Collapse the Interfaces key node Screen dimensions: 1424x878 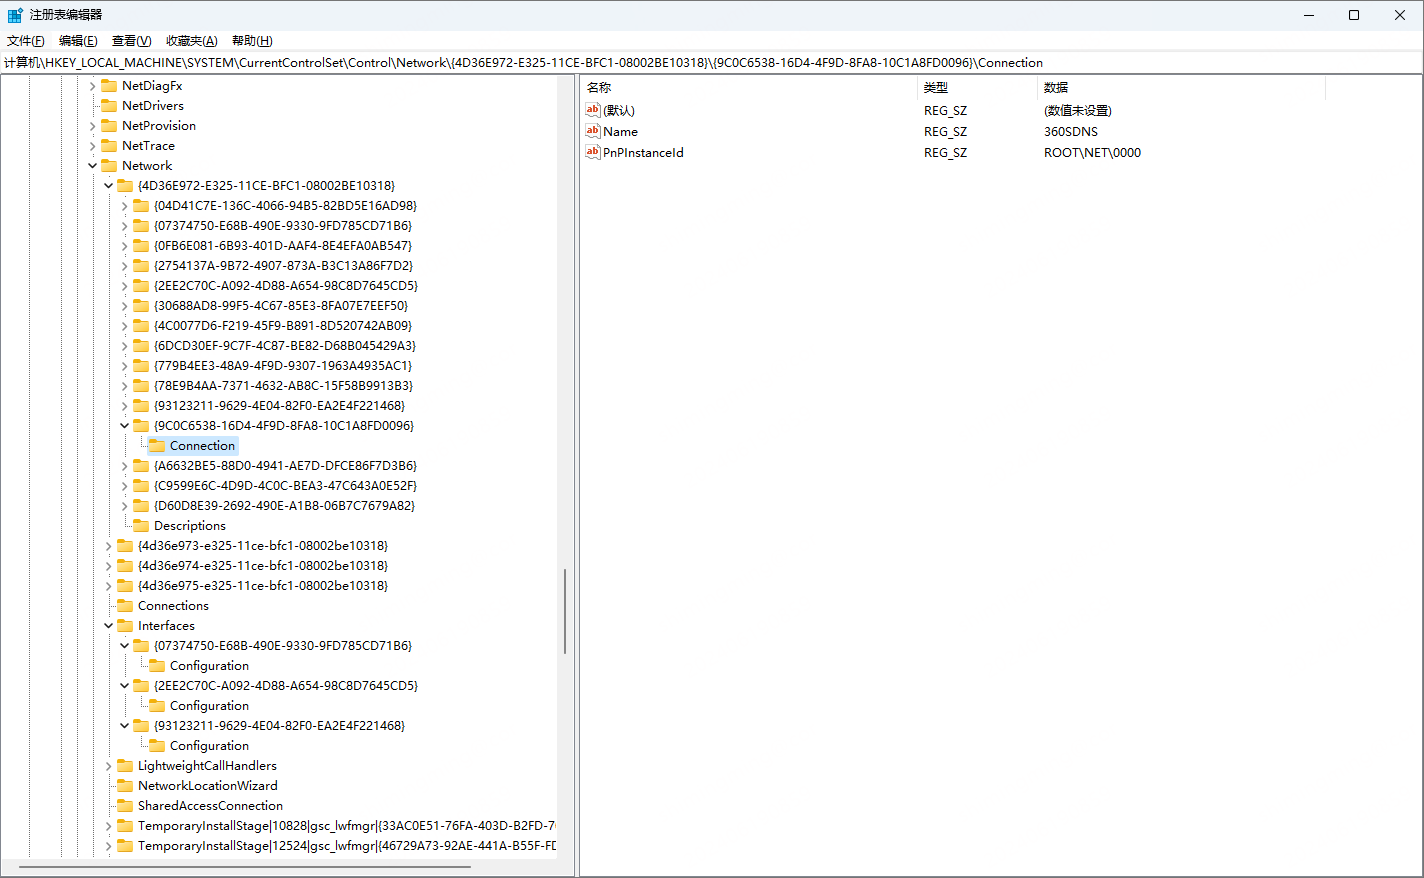(109, 626)
